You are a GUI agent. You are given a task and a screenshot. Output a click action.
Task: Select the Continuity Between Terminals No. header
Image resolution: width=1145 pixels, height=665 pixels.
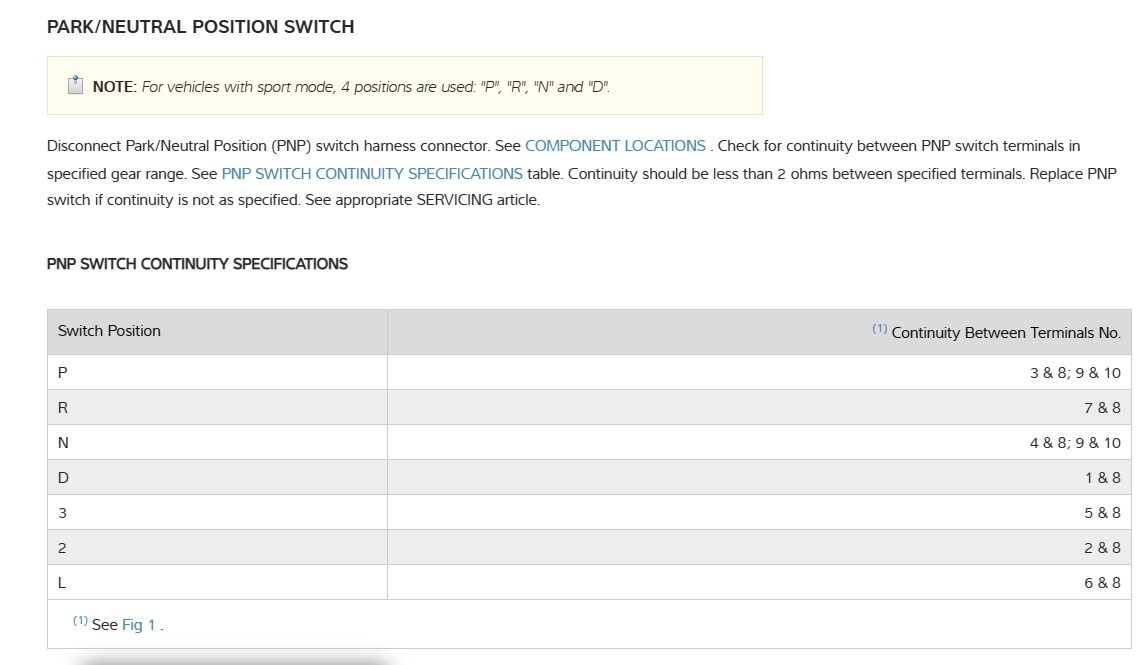click(1005, 333)
